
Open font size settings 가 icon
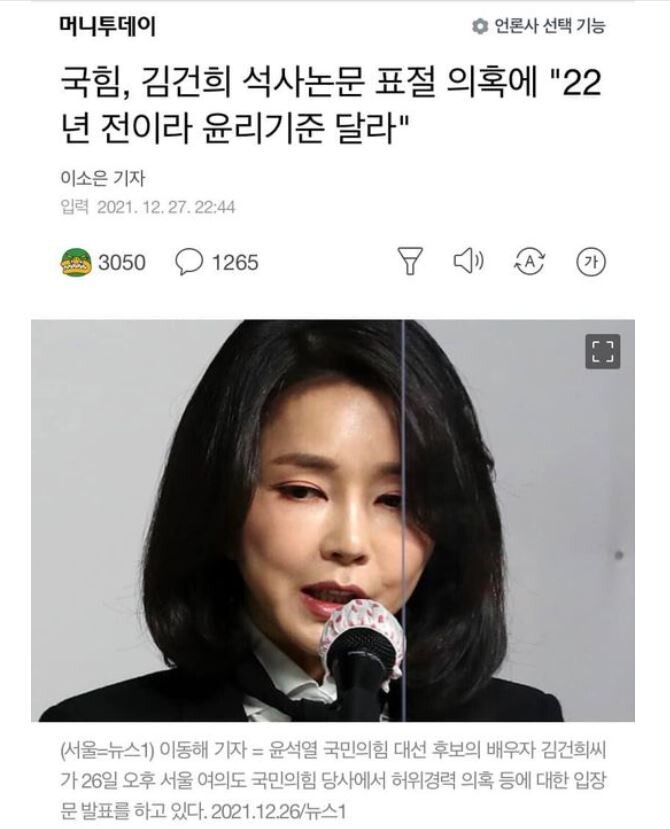[591, 262]
